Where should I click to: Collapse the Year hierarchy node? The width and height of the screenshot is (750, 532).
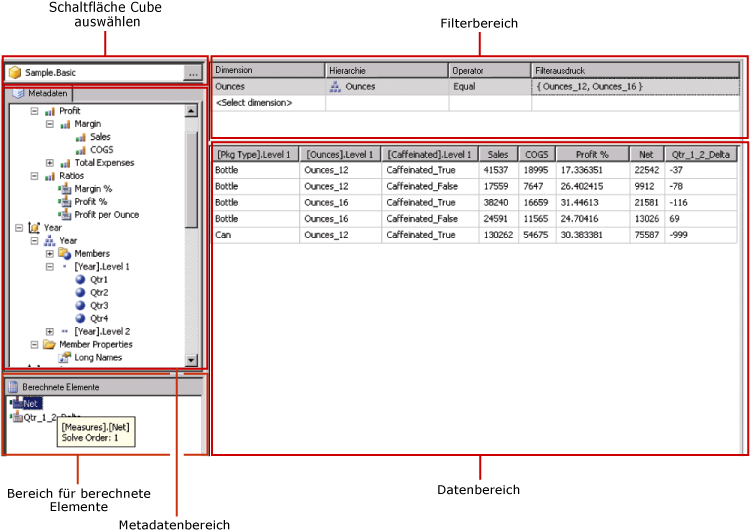pos(34,241)
